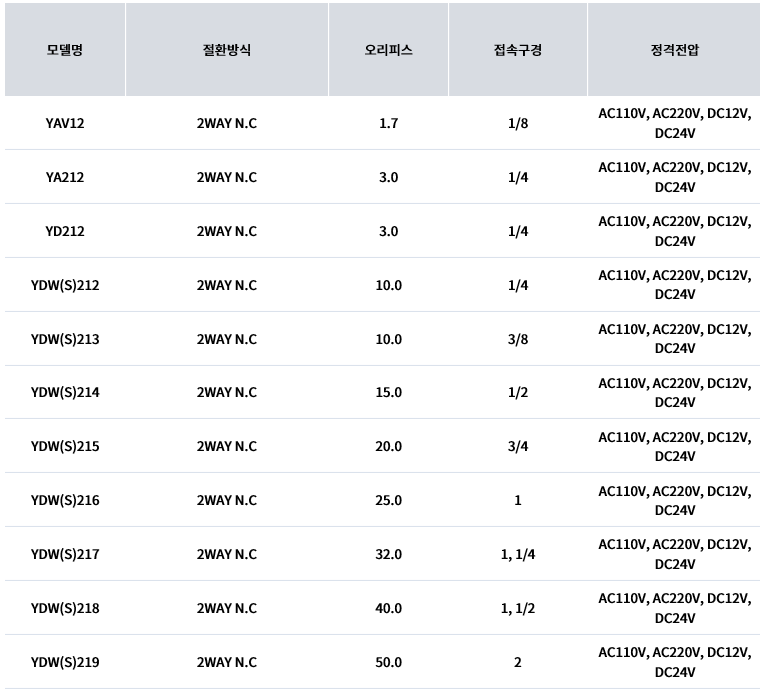The height and width of the screenshot is (693, 760).
Task: Click the 절환방식 column header
Action: pyautogui.click(x=227, y=49)
